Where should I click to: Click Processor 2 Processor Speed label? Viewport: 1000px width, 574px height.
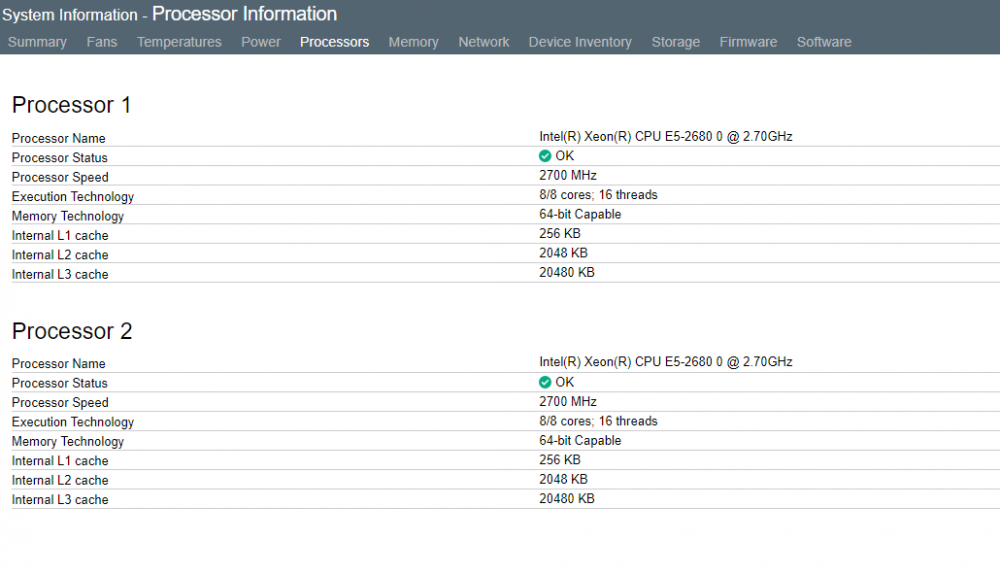(x=60, y=402)
